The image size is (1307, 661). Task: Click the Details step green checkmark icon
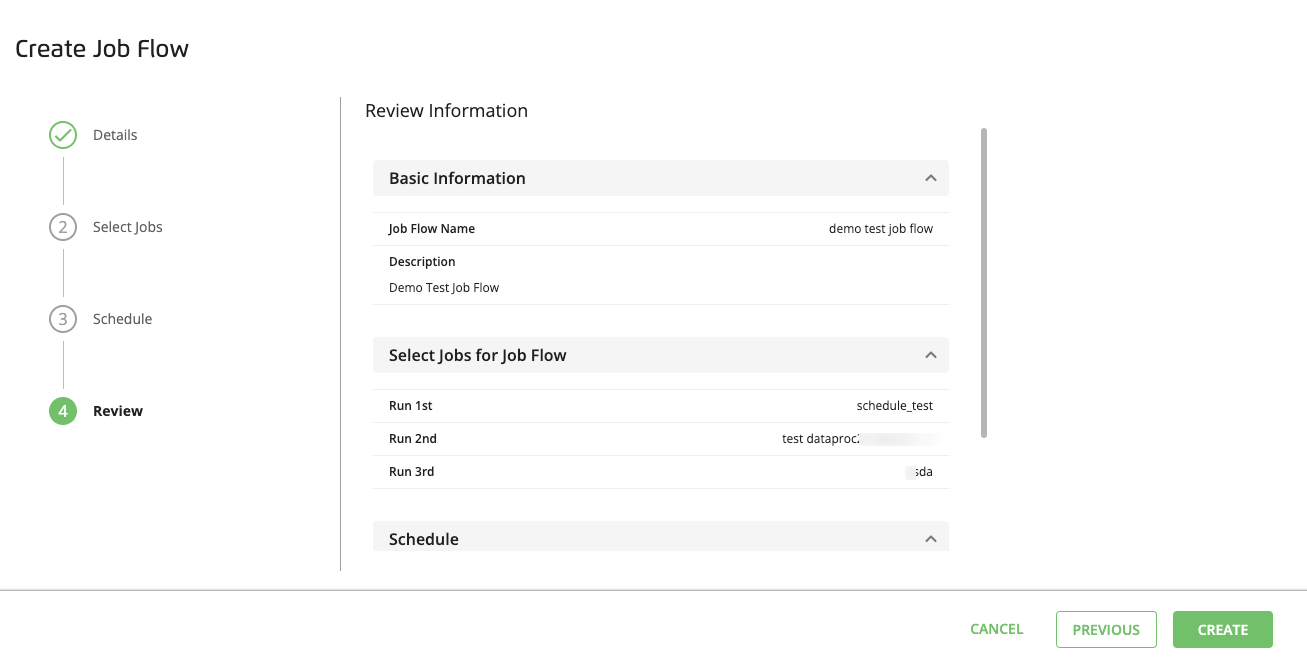pyautogui.click(x=63, y=135)
